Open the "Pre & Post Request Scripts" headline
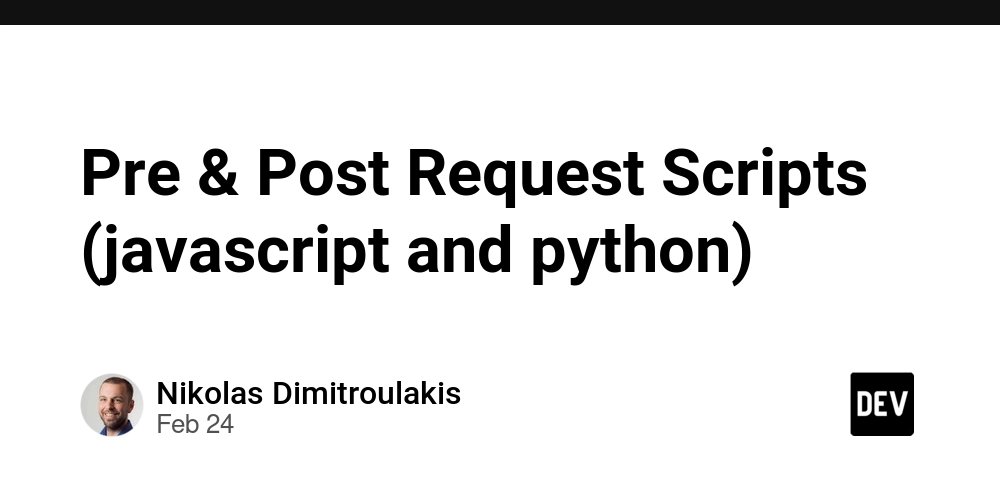The image size is (1000, 500). pos(474,173)
